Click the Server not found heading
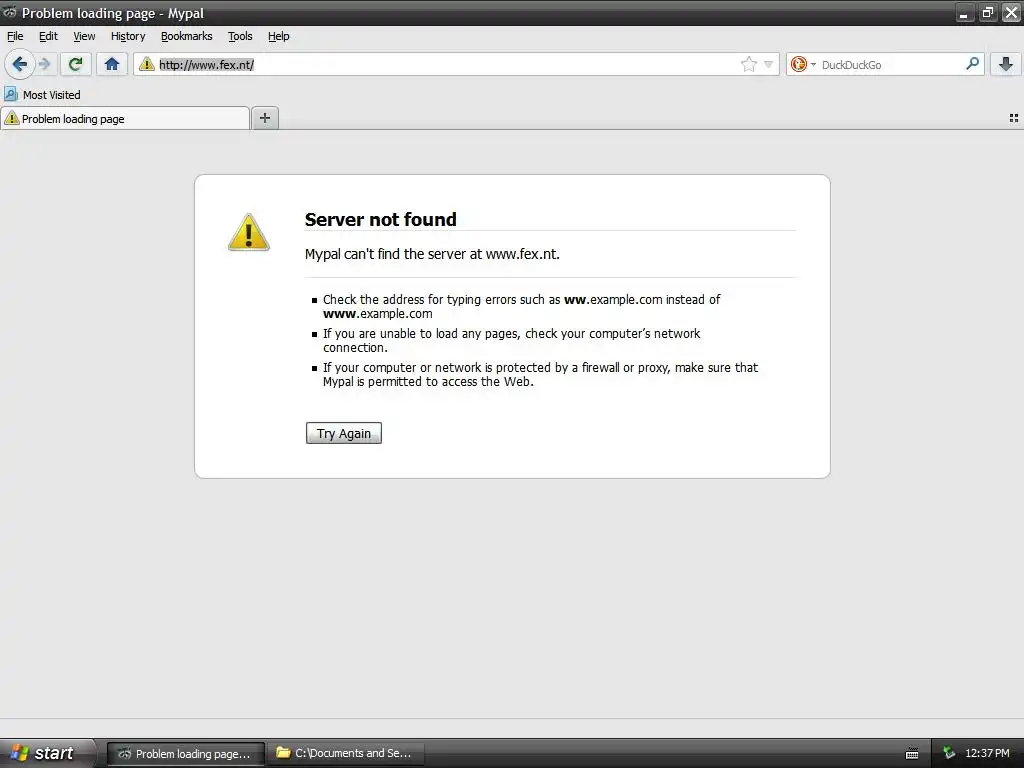 pyautogui.click(x=381, y=219)
